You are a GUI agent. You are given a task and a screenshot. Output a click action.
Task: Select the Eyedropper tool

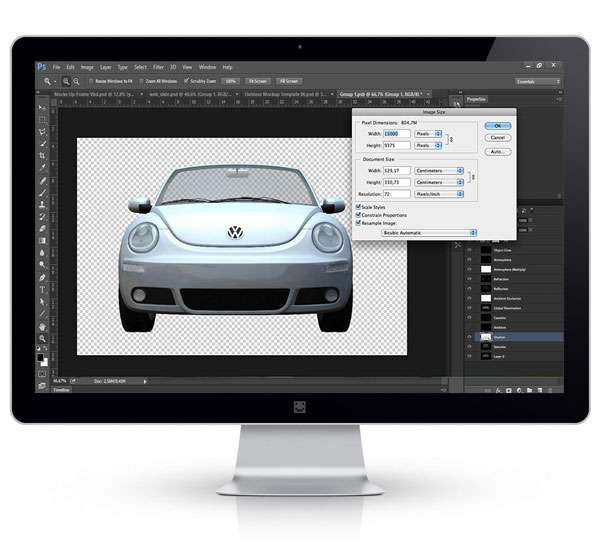42,168
